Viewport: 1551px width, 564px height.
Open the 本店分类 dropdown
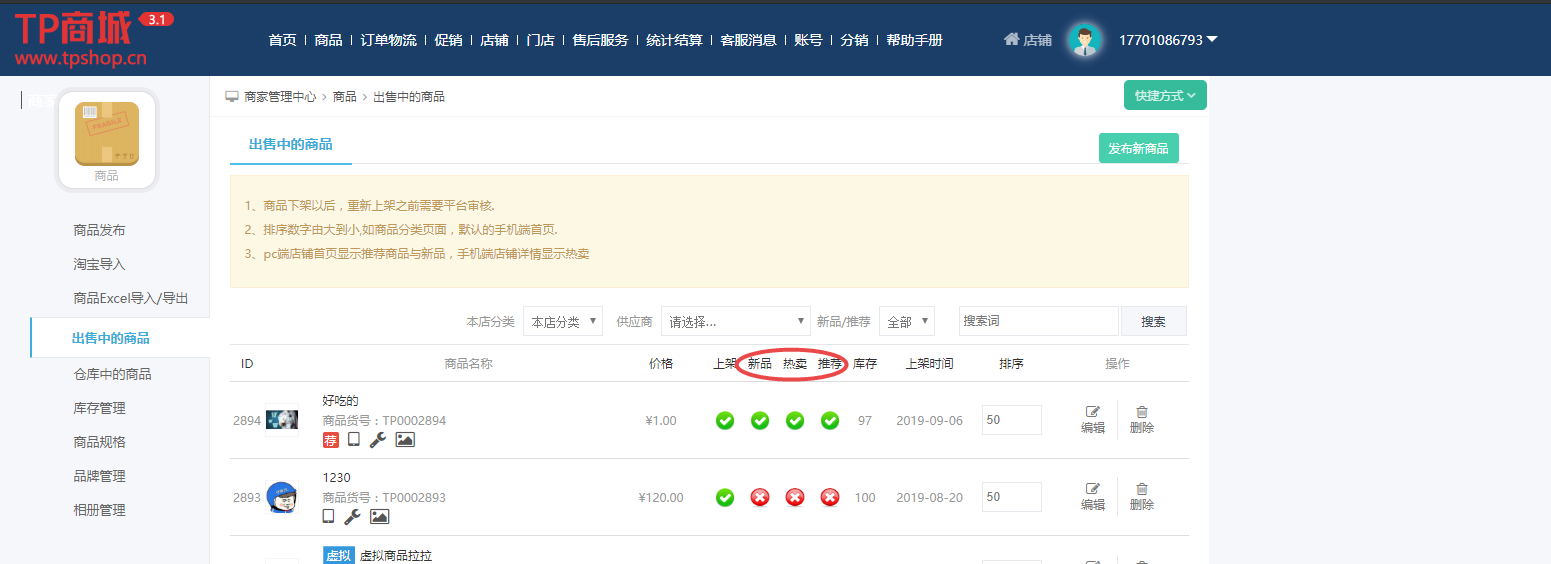(563, 321)
